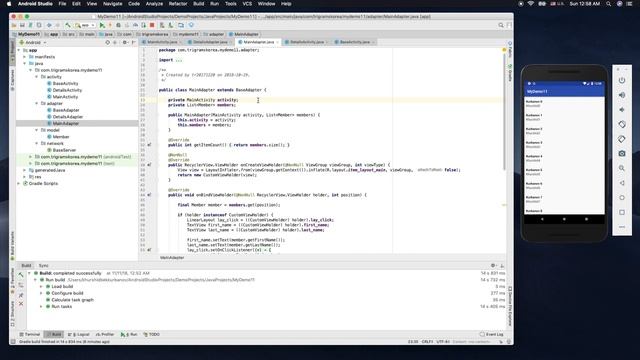Open the app run configuration dropdown
The width and height of the screenshot is (640, 360).
pyautogui.click(x=85, y=25)
